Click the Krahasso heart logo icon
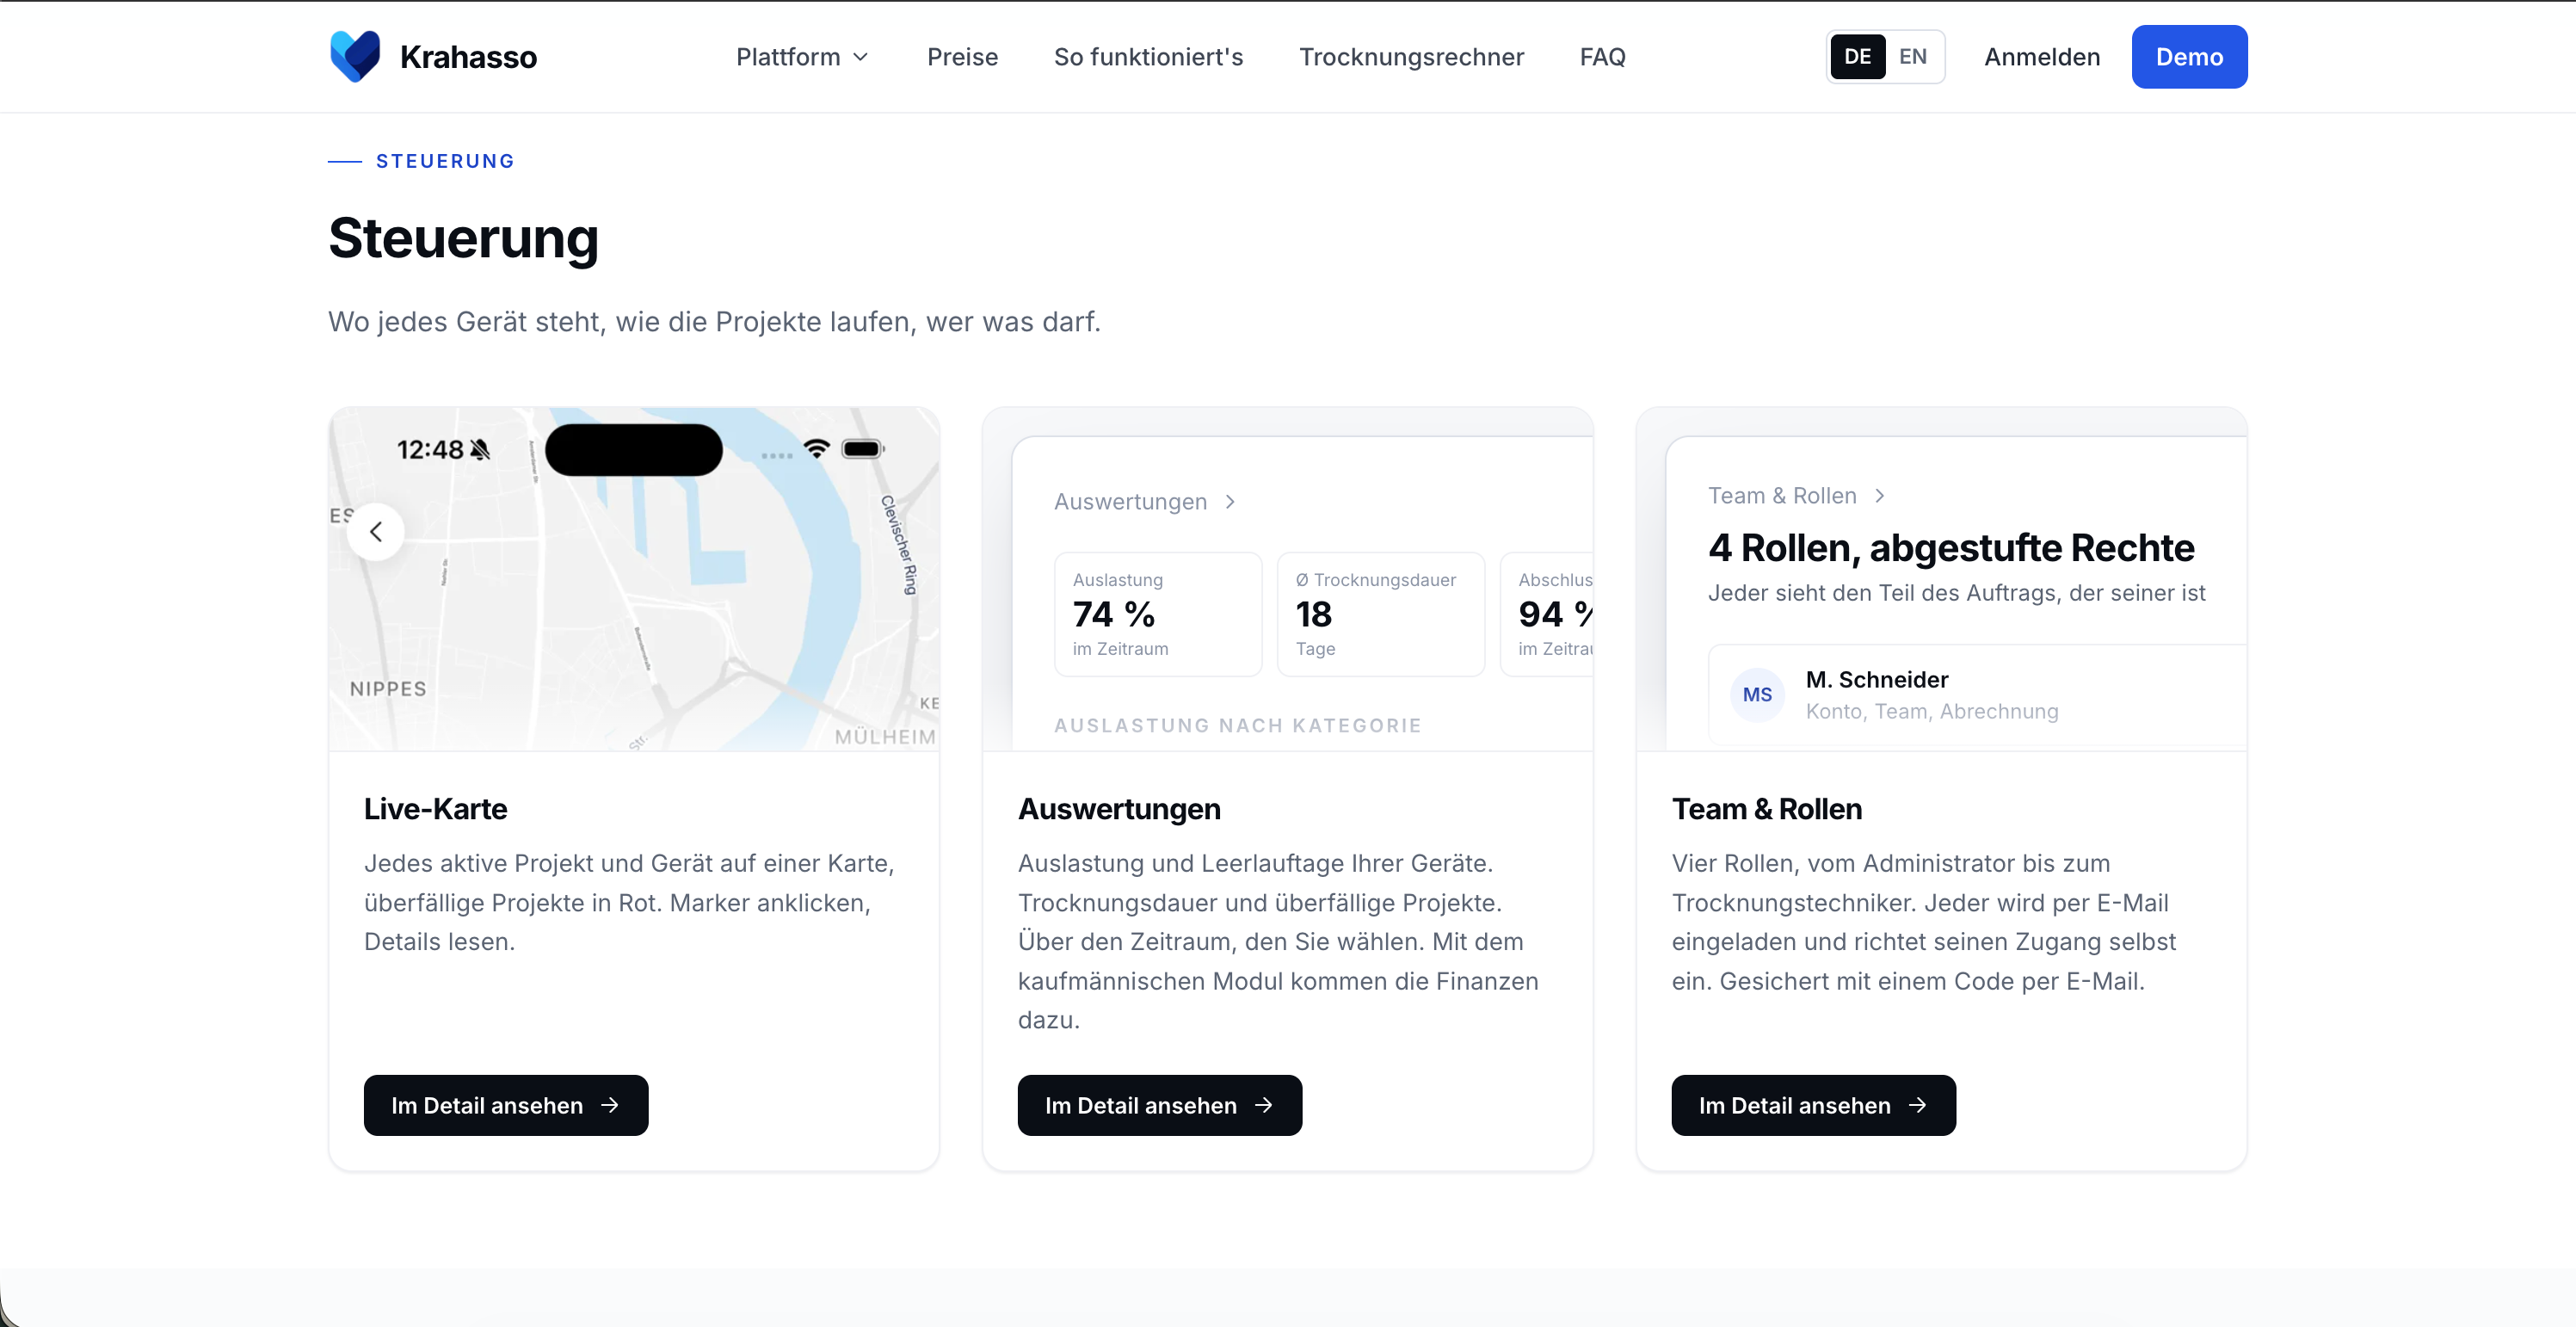 point(355,56)
